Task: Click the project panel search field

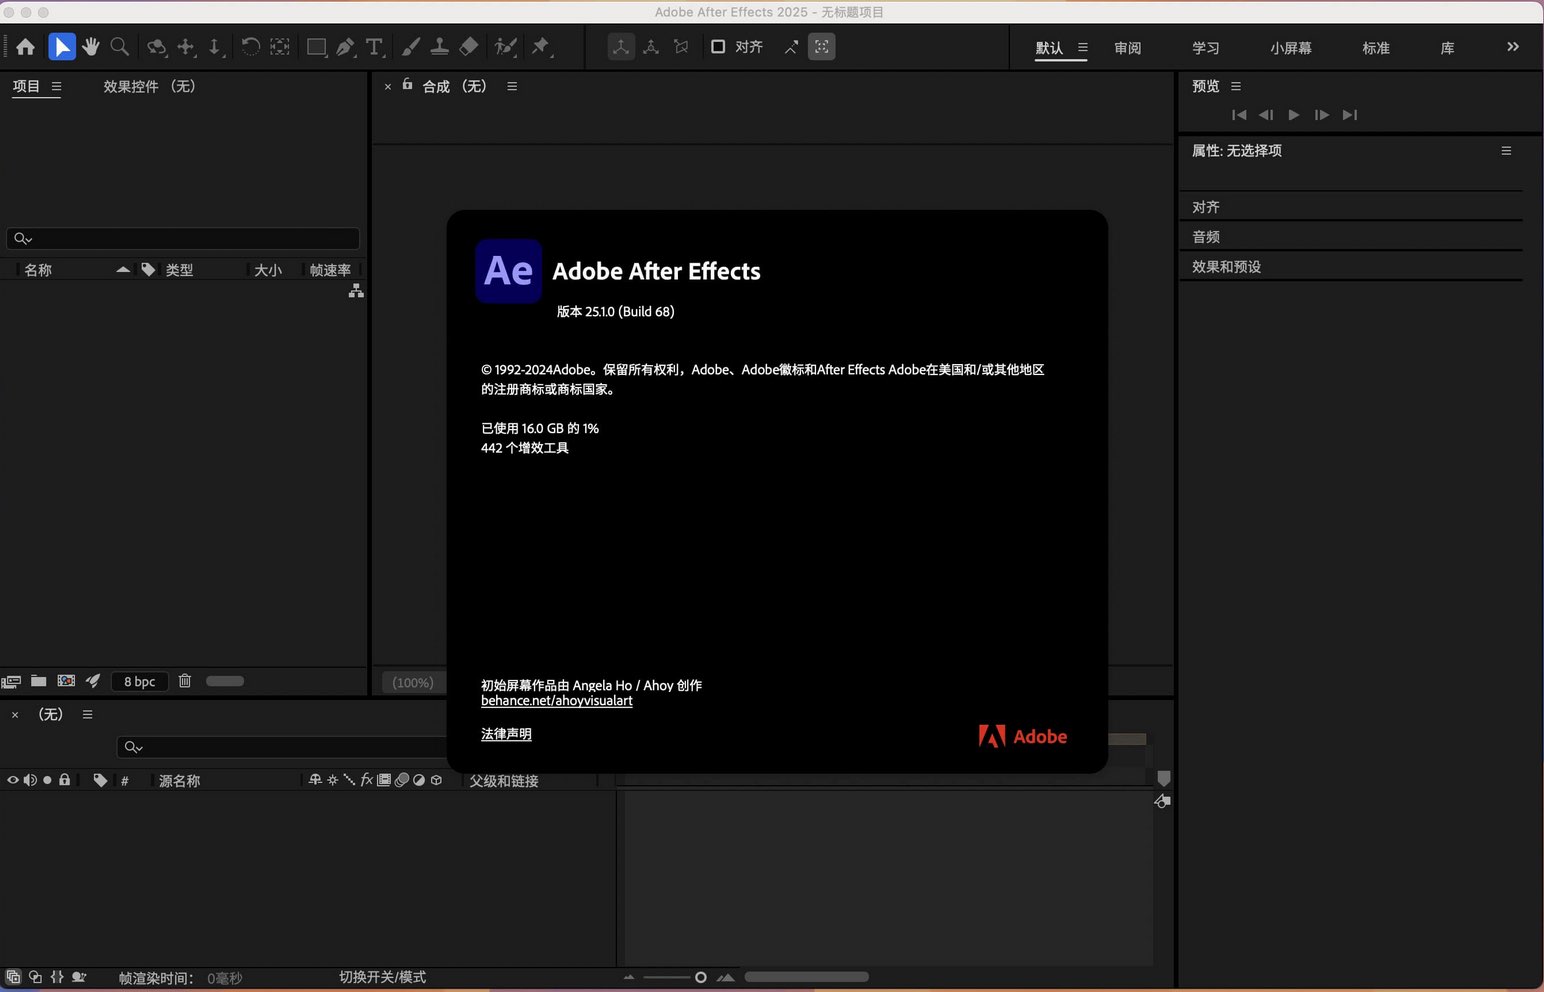Action: [183, 239]
